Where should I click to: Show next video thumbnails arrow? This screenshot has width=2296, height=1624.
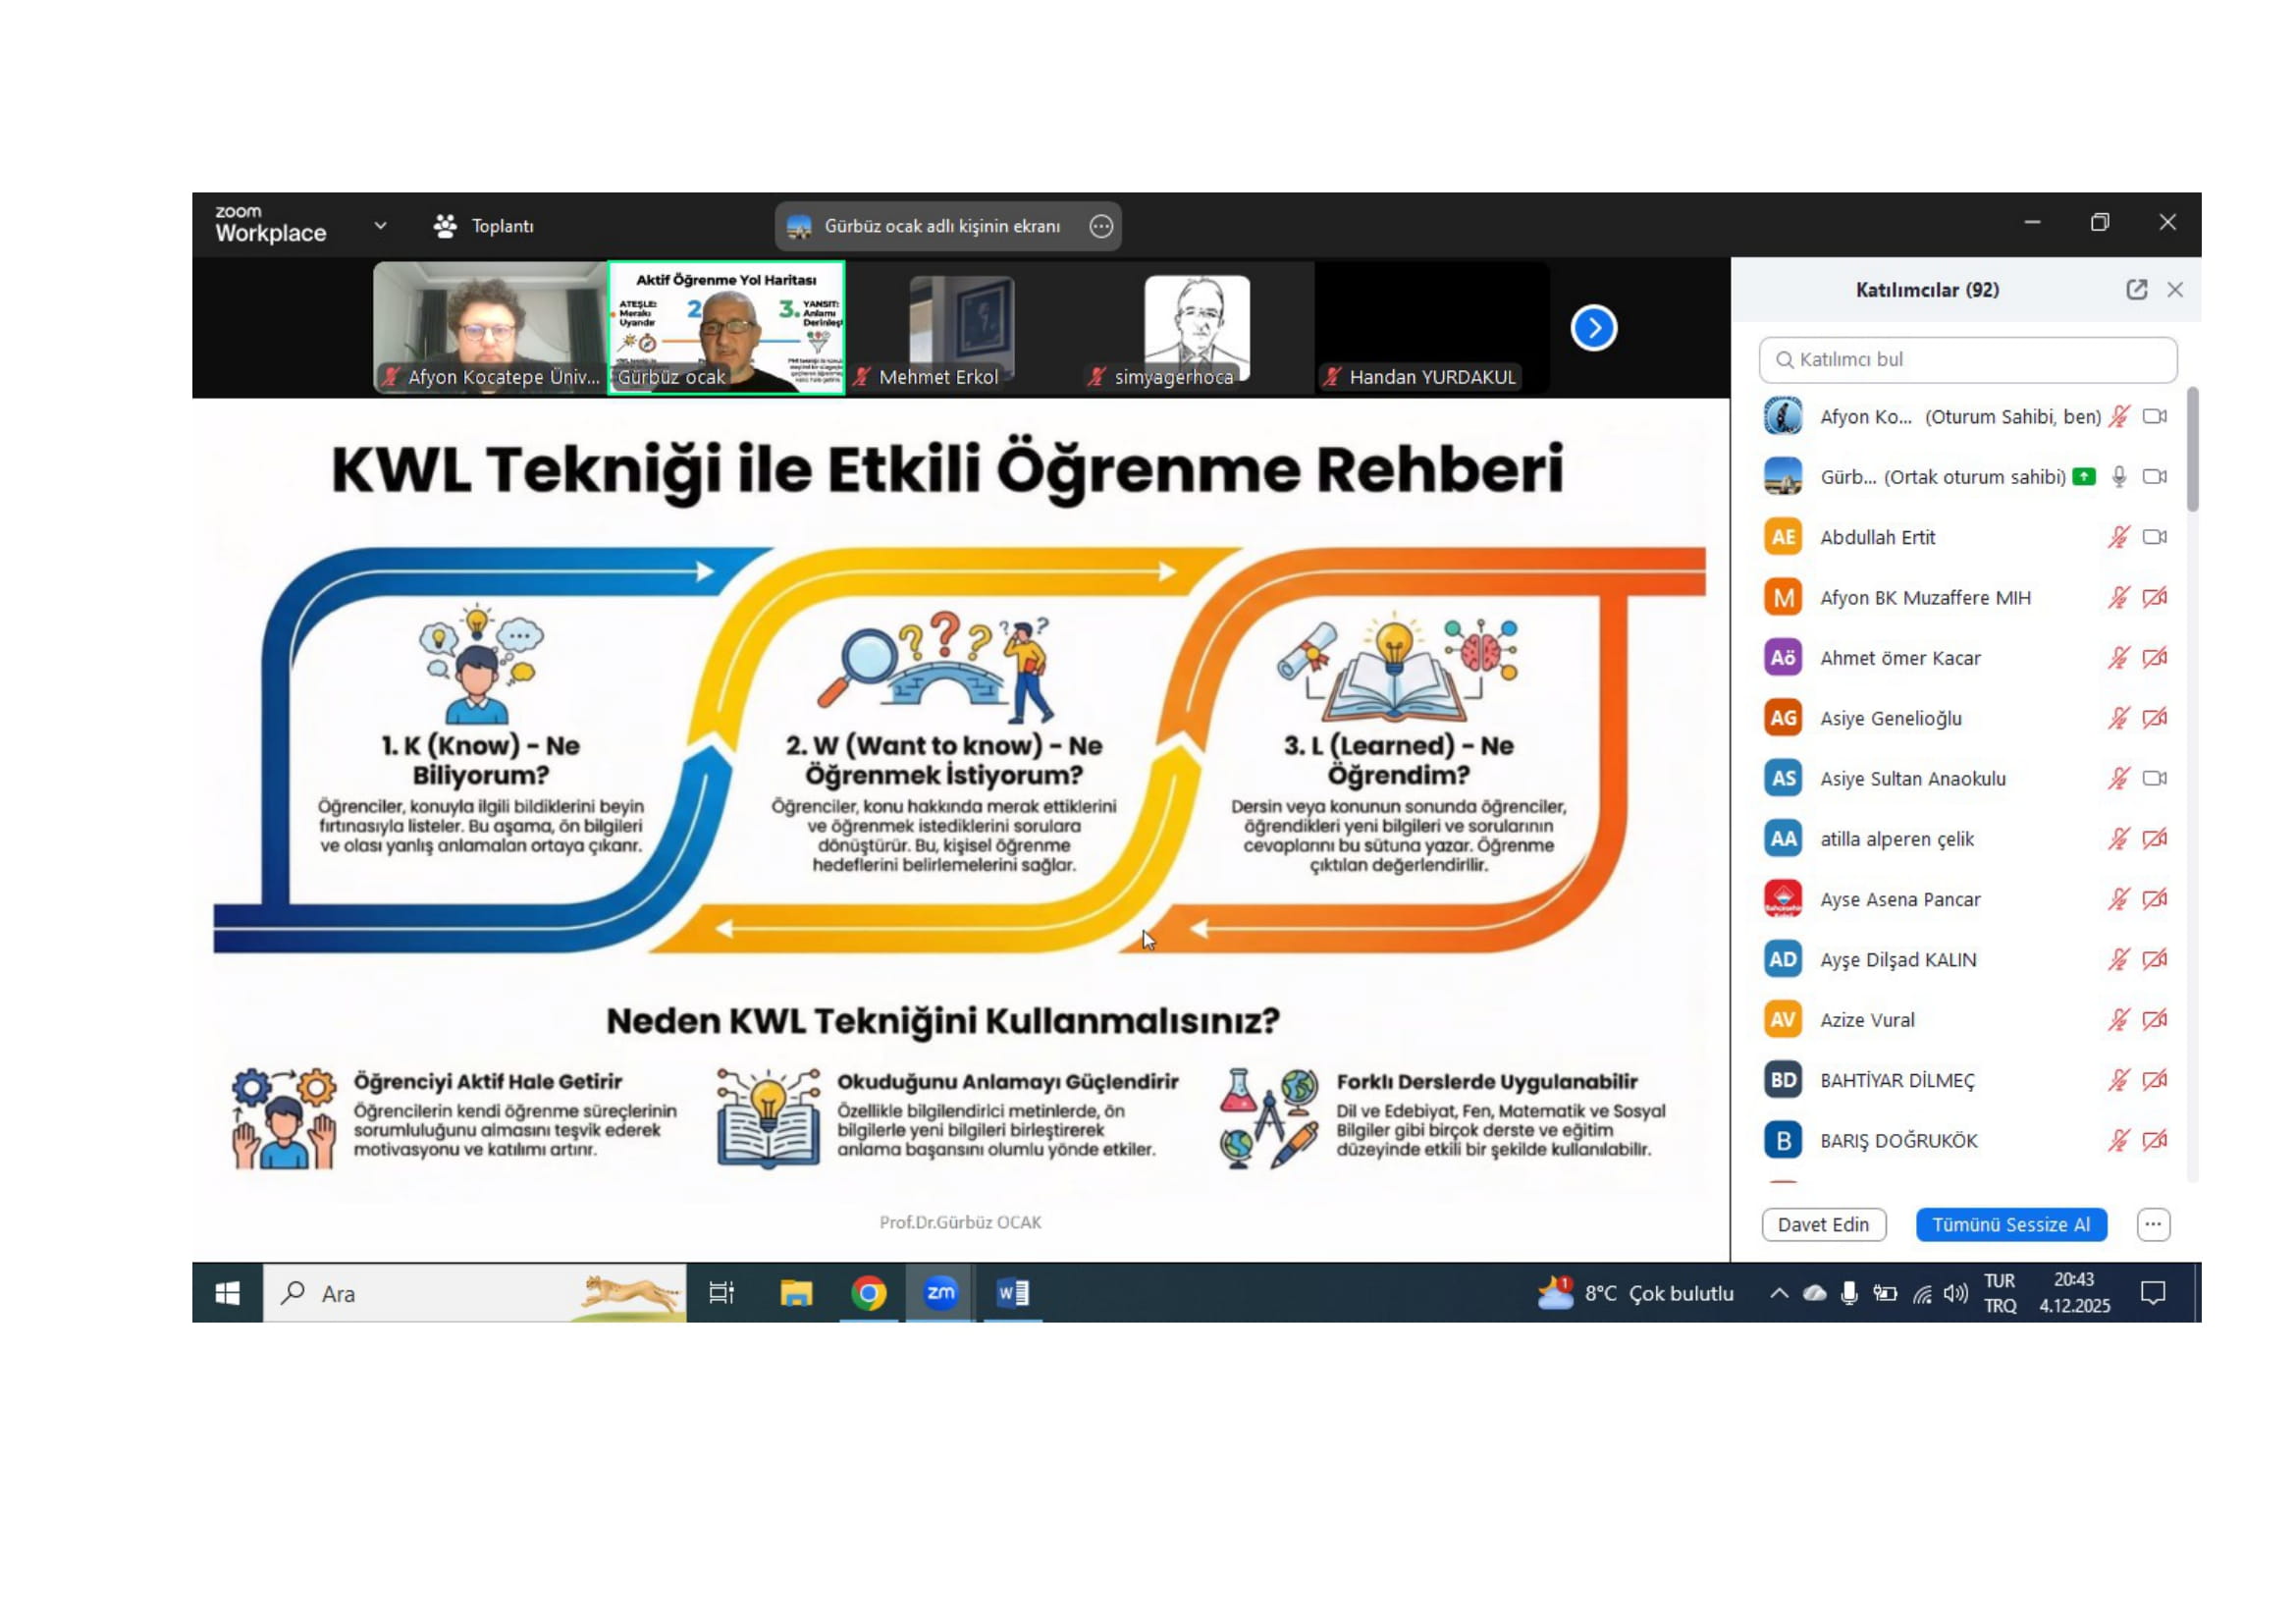[x=1593, y=328]
